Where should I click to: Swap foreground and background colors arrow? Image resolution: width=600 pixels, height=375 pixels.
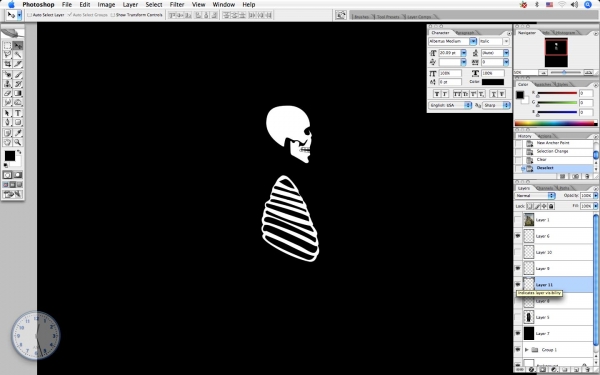19,152
